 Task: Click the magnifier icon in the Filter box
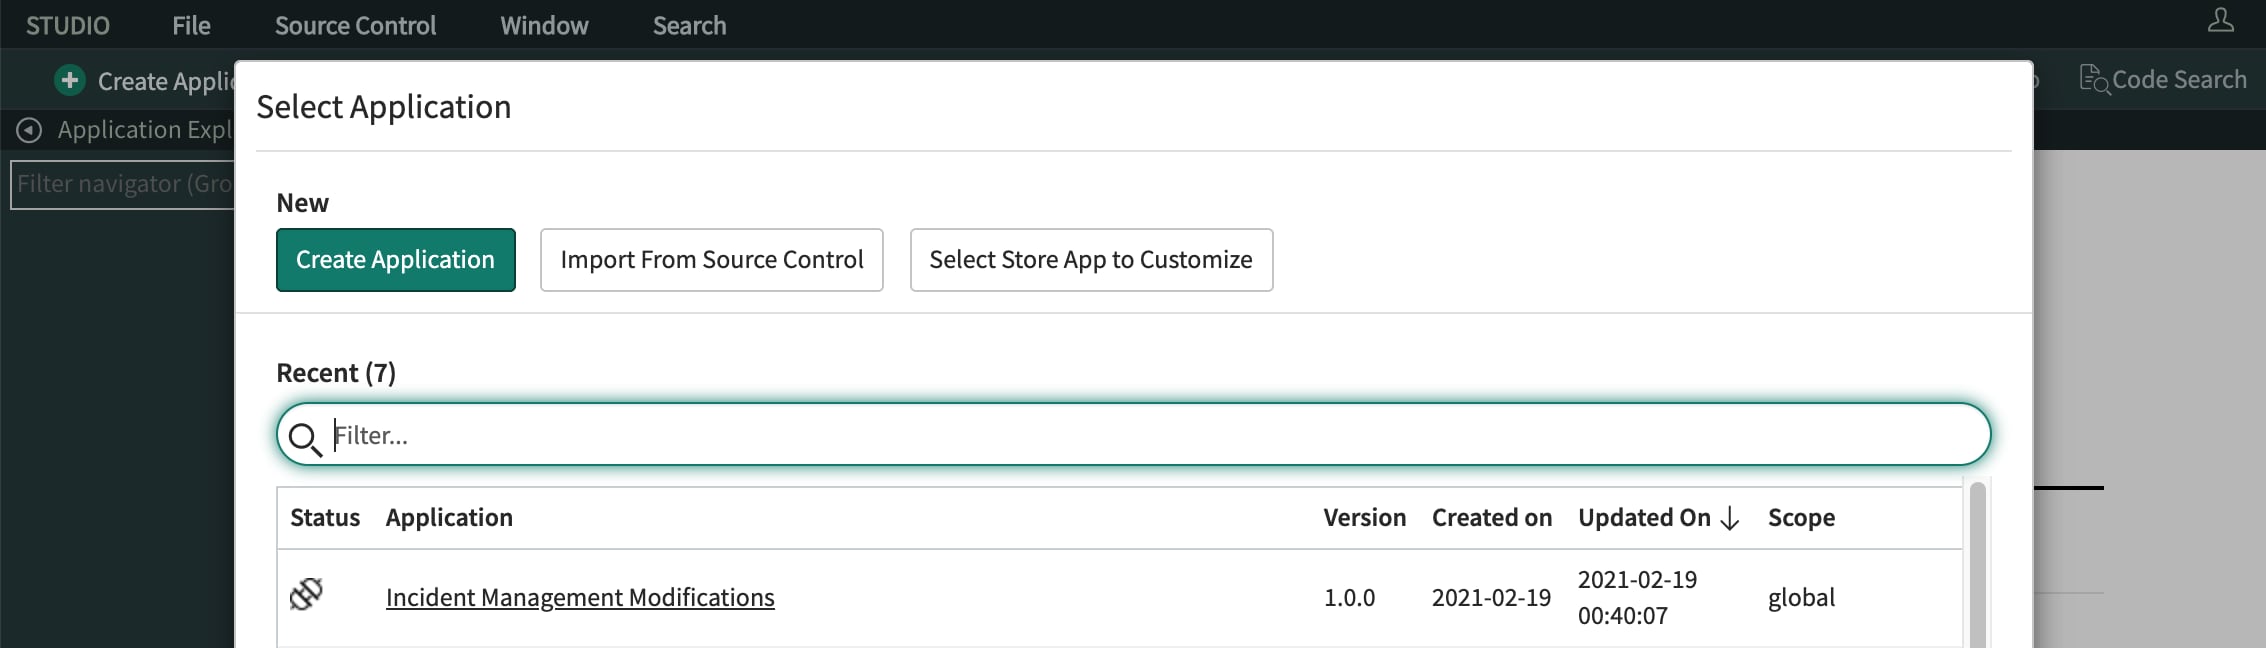pos(304,437)
